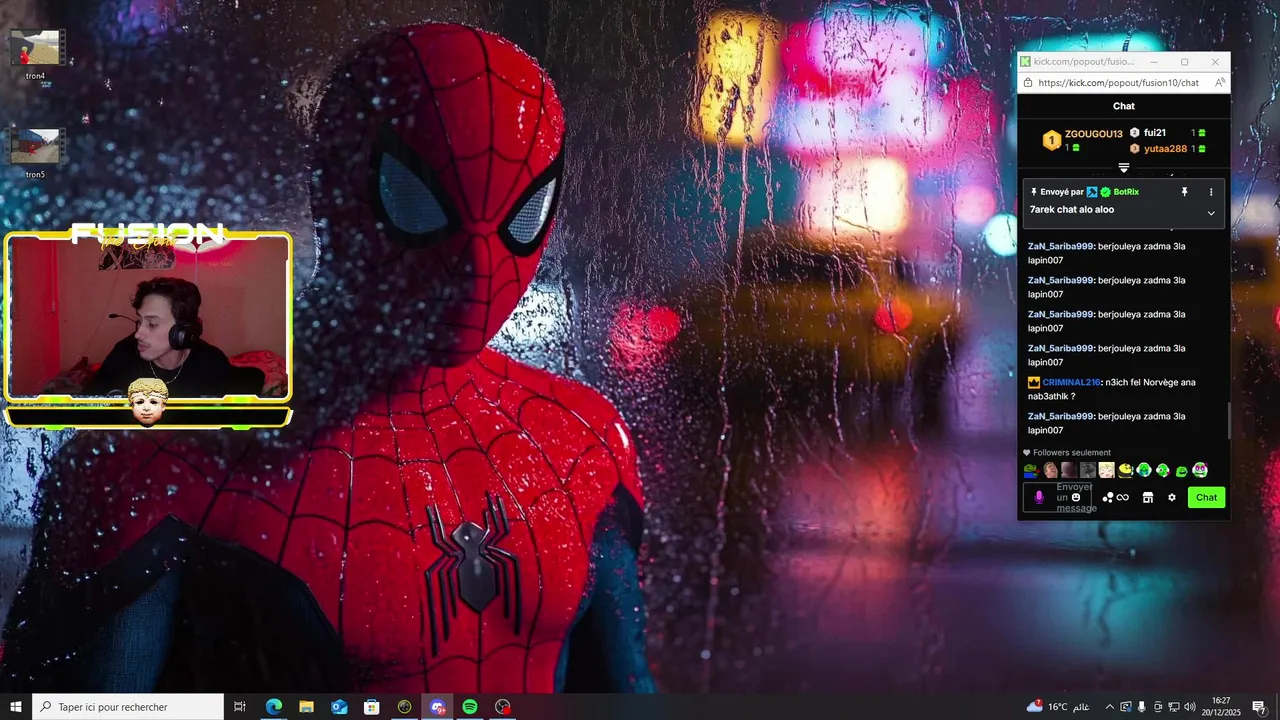Open the pinned message three-dot menu
This screenshot has width=1280, height=720.
(x=1211, y=192)
